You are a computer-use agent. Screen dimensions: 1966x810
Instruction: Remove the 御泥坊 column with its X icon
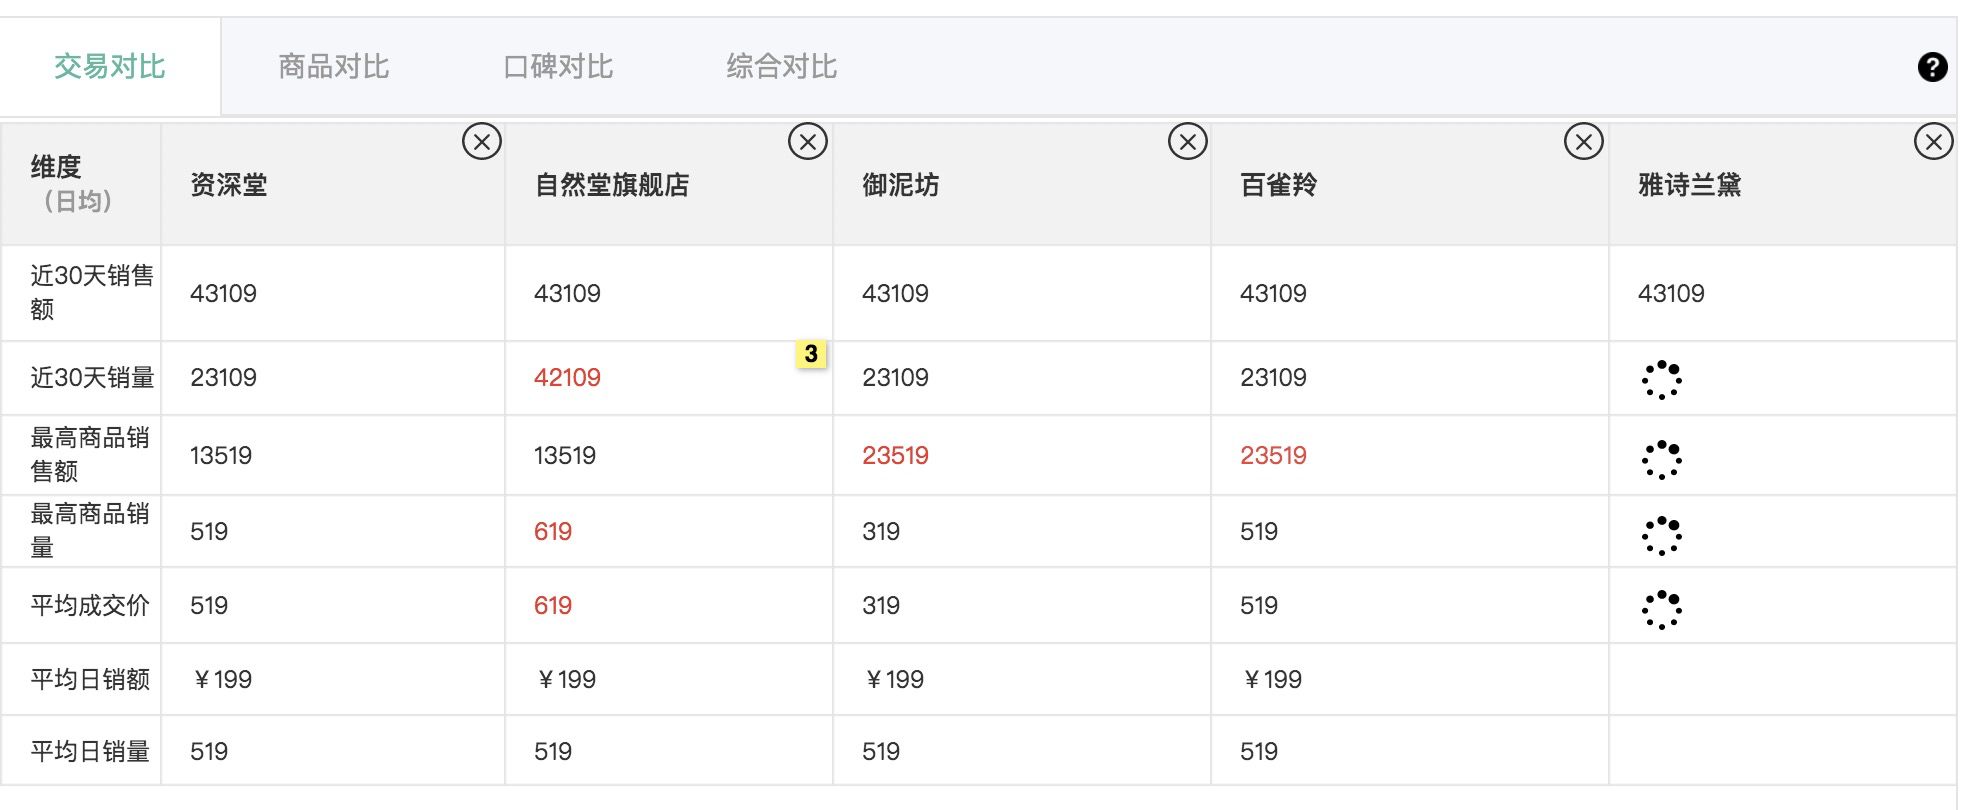(x=1188, y=142)
